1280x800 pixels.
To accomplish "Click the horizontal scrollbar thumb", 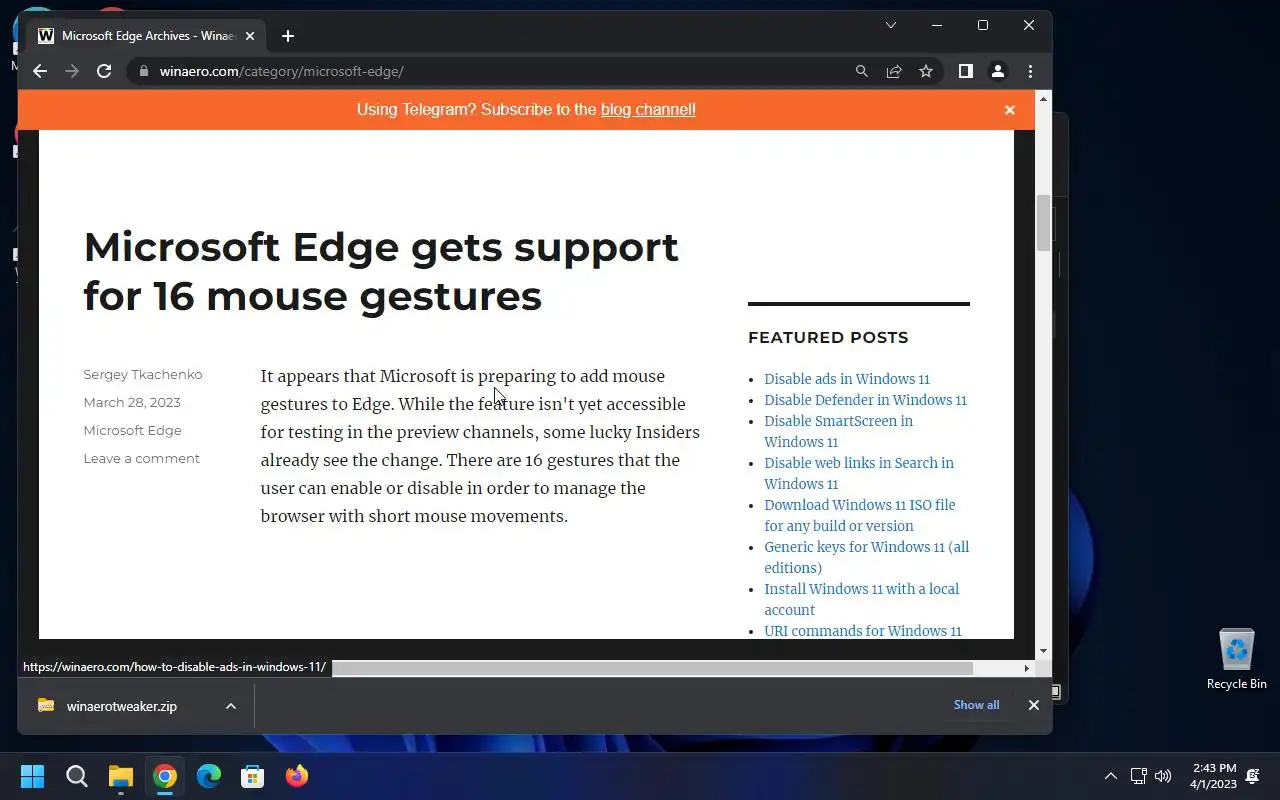I will coord(652,667).
